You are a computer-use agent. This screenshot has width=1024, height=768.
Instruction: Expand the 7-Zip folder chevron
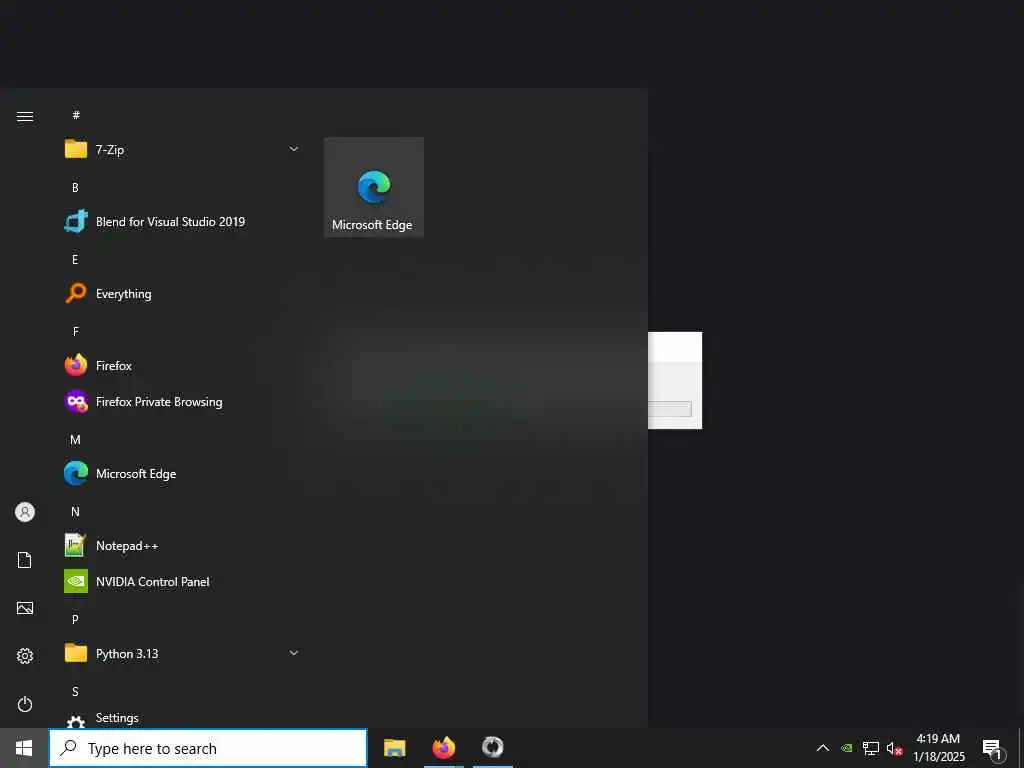point(294,150)
